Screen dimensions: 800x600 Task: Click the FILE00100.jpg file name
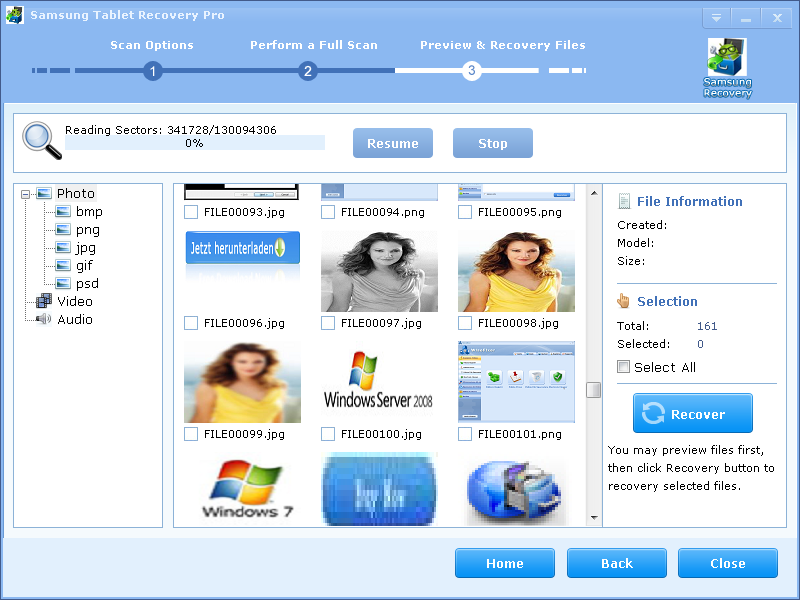coord(381,434)
